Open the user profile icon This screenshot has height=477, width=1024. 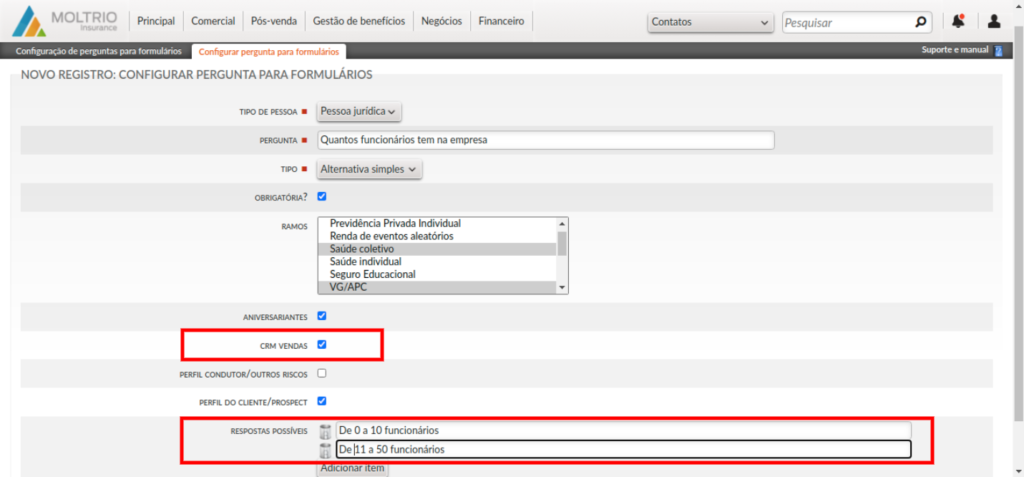click(x=993, y=21)
